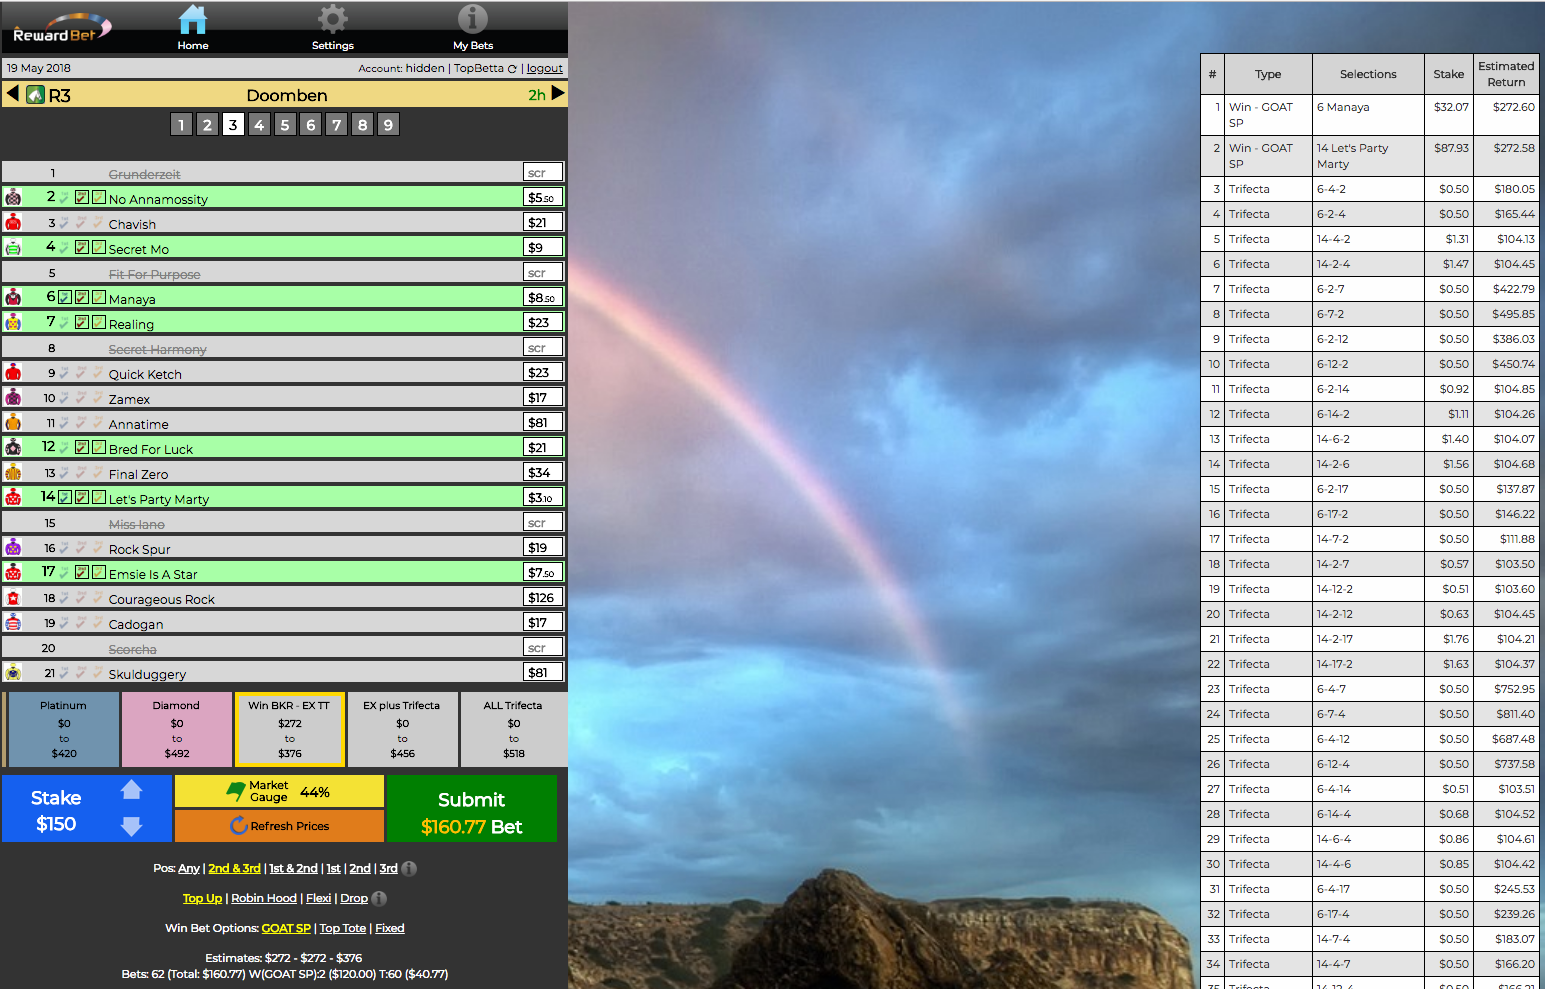
Task: Click the jockey silks of Secret Mo
Action: tap(13, 247)
